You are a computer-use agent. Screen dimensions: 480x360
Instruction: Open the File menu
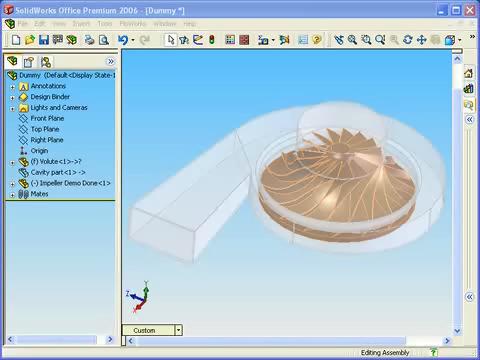click(x=22, y=24)
